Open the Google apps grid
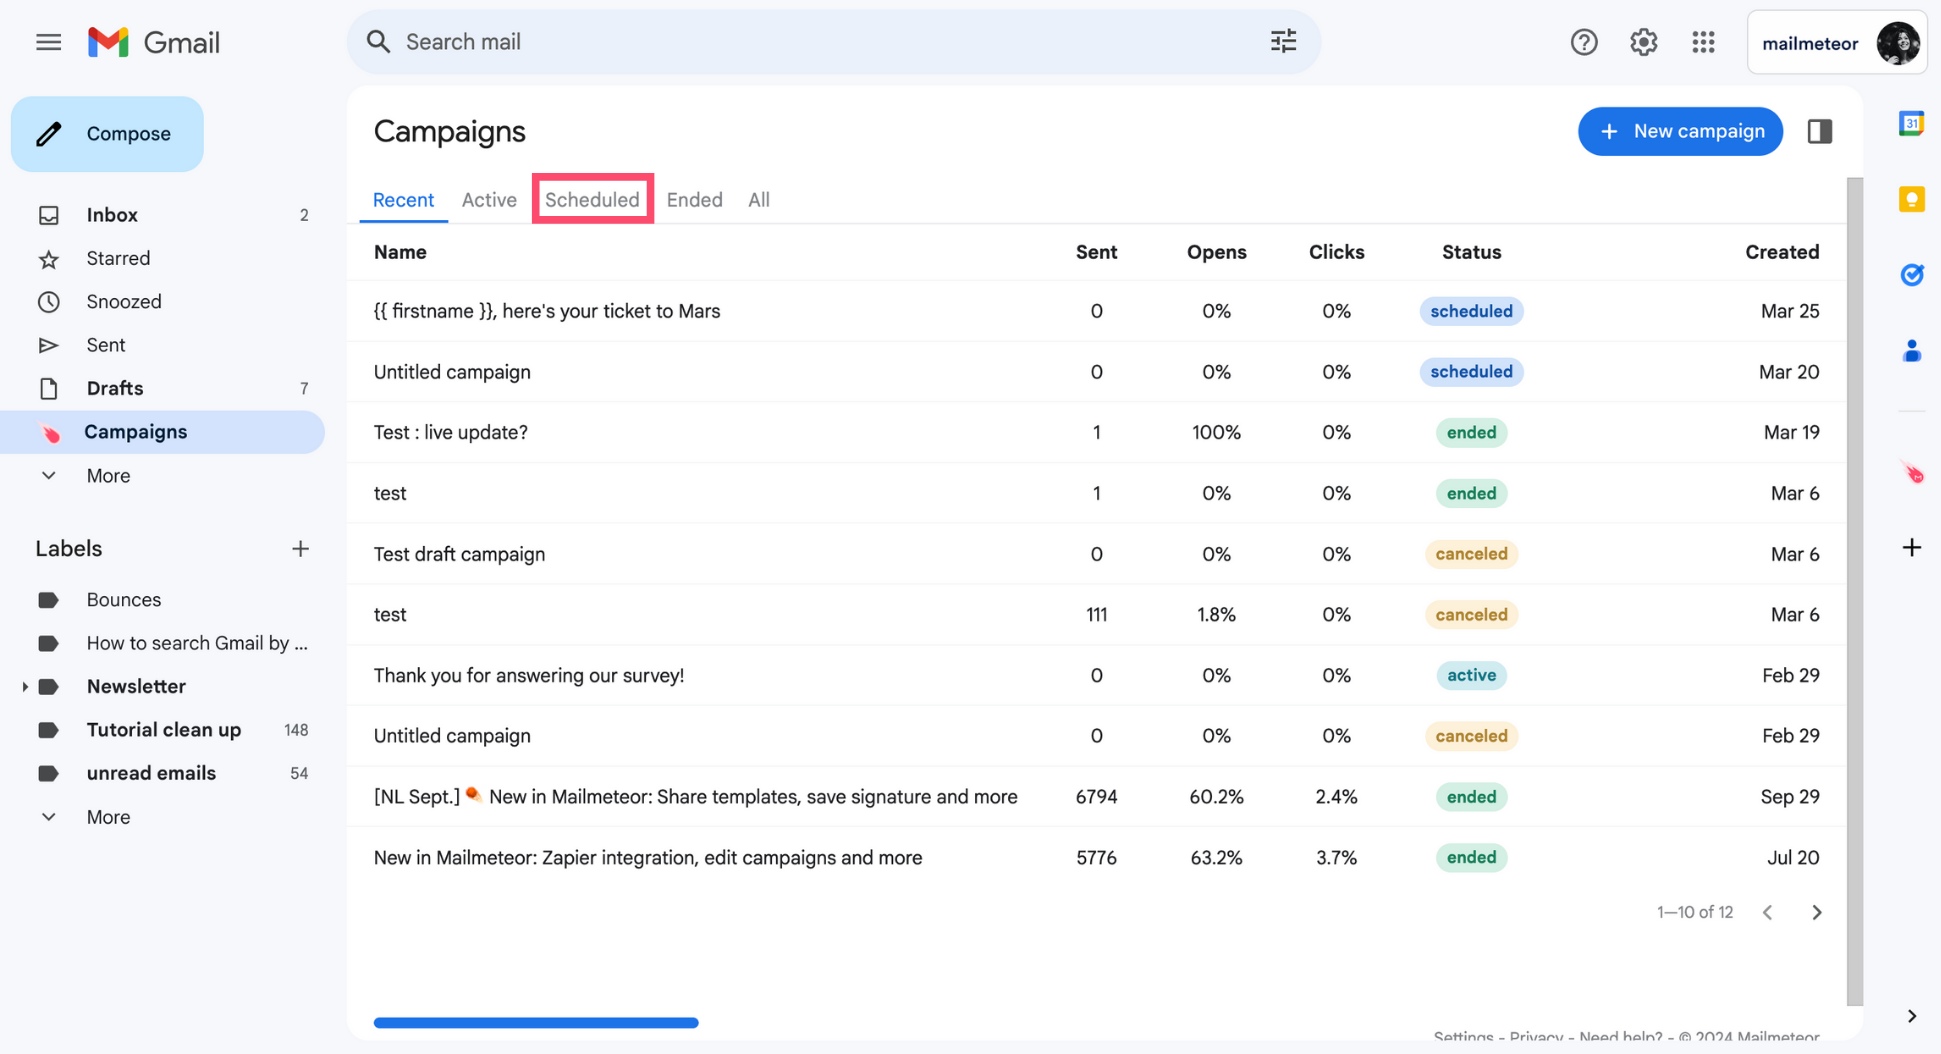Viewport: 1941px width, 1054px height. [1704, 42]
